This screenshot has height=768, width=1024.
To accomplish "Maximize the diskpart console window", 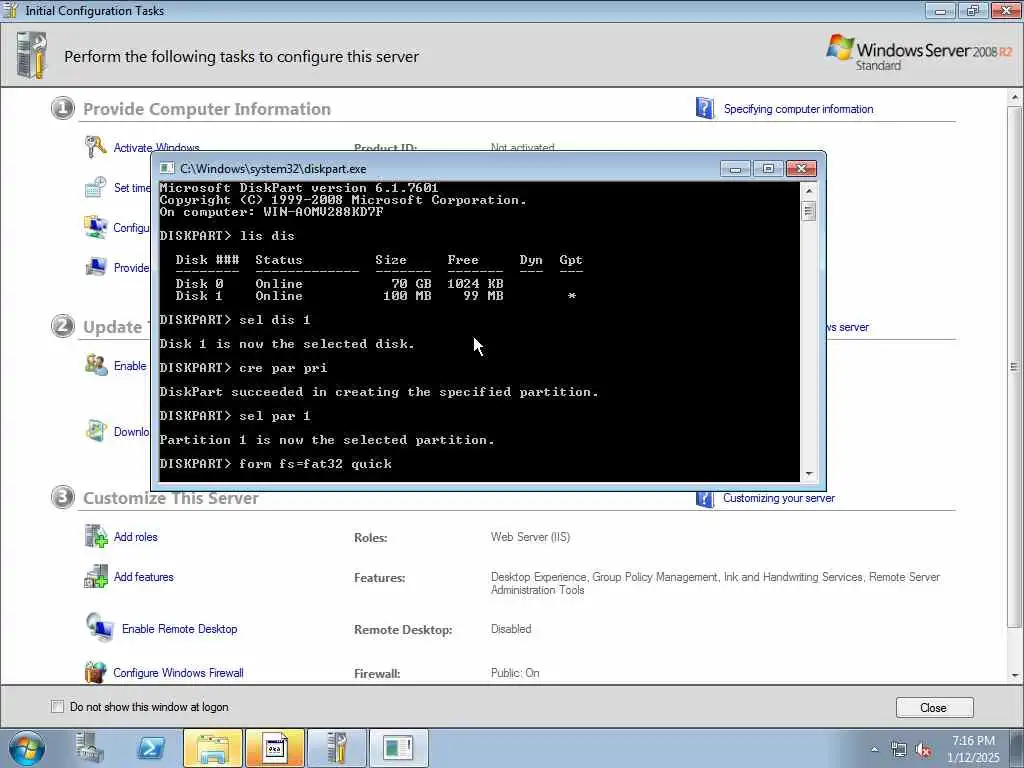I will click(768, 169).
